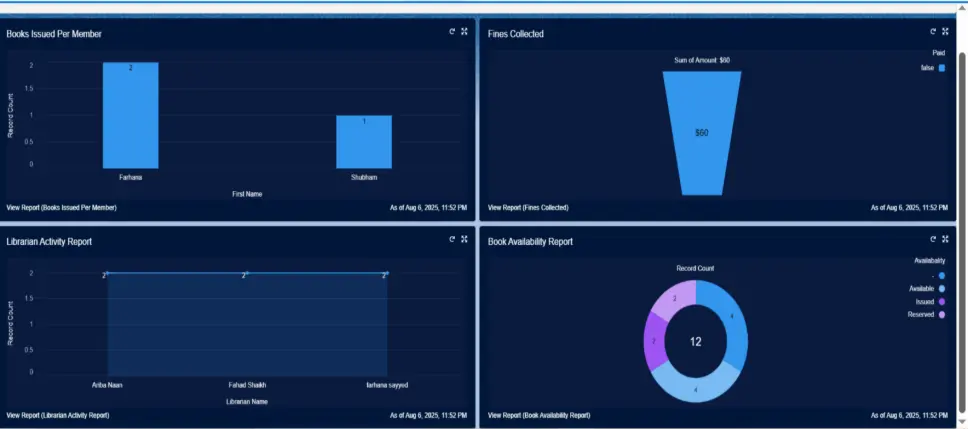Select the Issued legend swatch
The width and height of the screenshot is (969, 429).
coord(941,301)
